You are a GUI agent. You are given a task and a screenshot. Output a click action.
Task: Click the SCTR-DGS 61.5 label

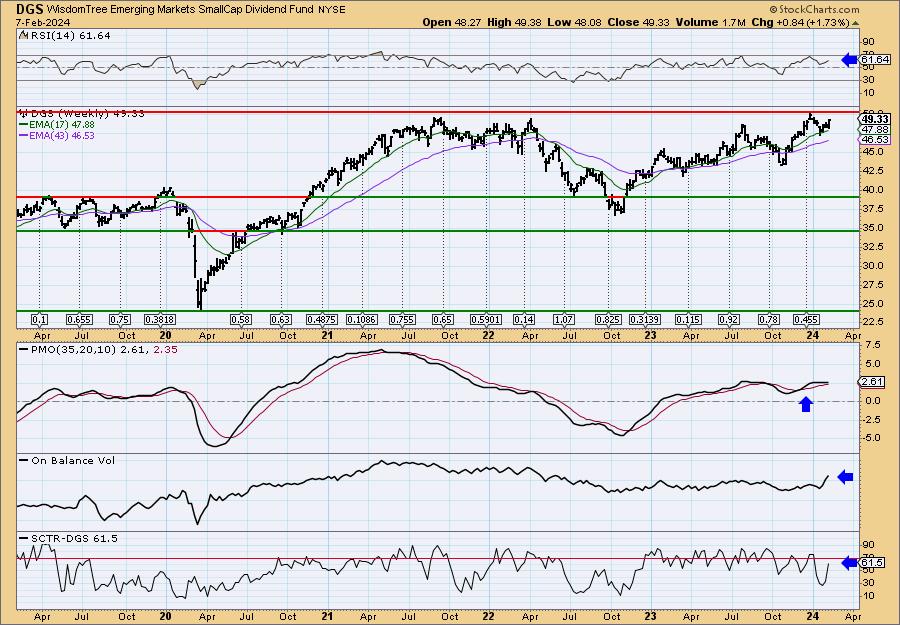[74, 538]
